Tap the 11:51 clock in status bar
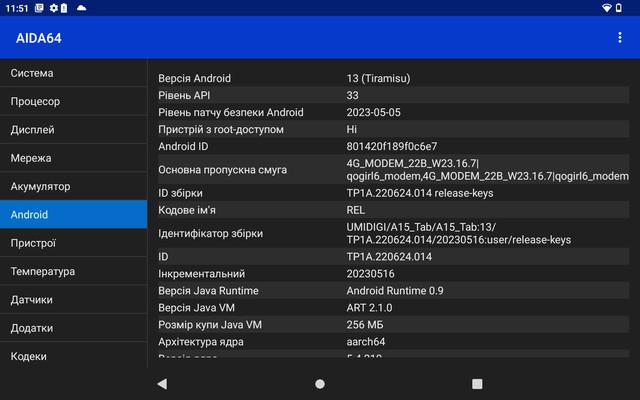This screenshot has height=400, width=640. coord(17,8)
